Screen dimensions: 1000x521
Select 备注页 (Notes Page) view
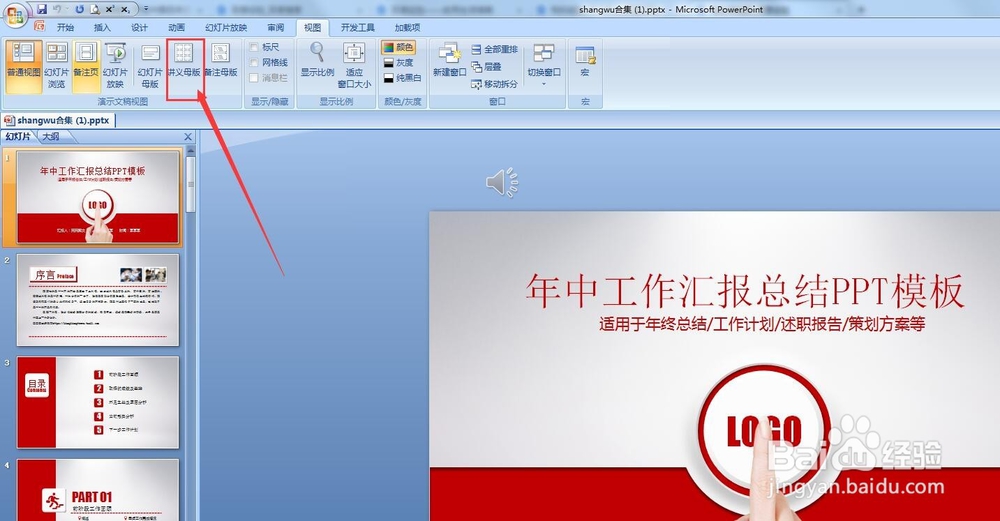(x=86, y=66)
